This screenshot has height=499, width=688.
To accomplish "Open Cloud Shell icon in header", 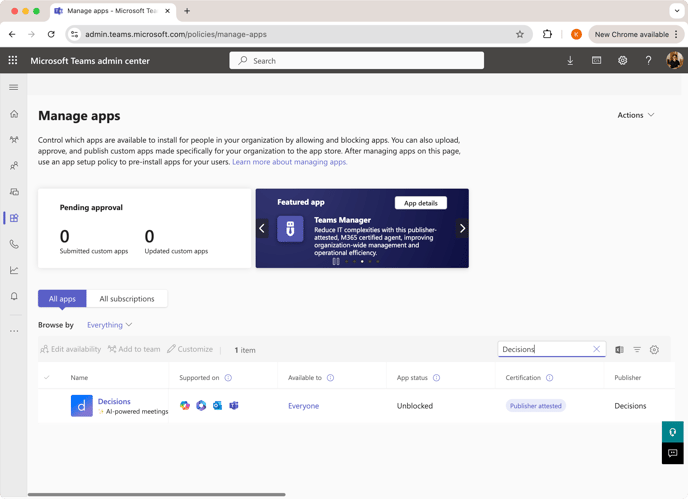I will 596,61.
